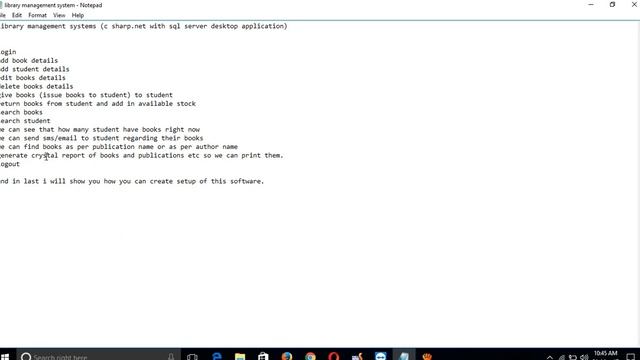640x360 pixels.
Task: Click the title line 'library management systems'
Action: [144, 26]
